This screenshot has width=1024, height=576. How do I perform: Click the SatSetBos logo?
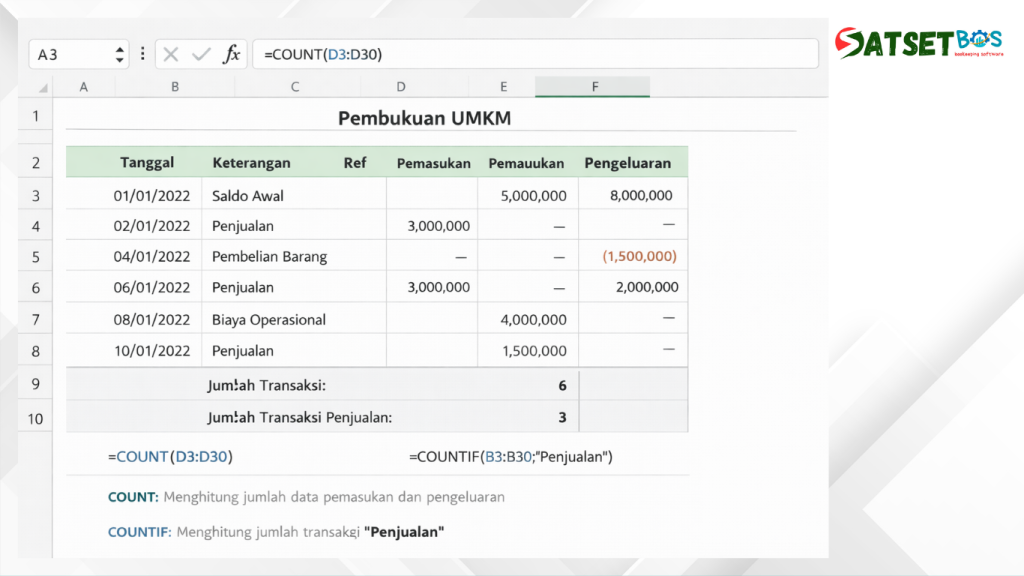(x=918, y=43)
